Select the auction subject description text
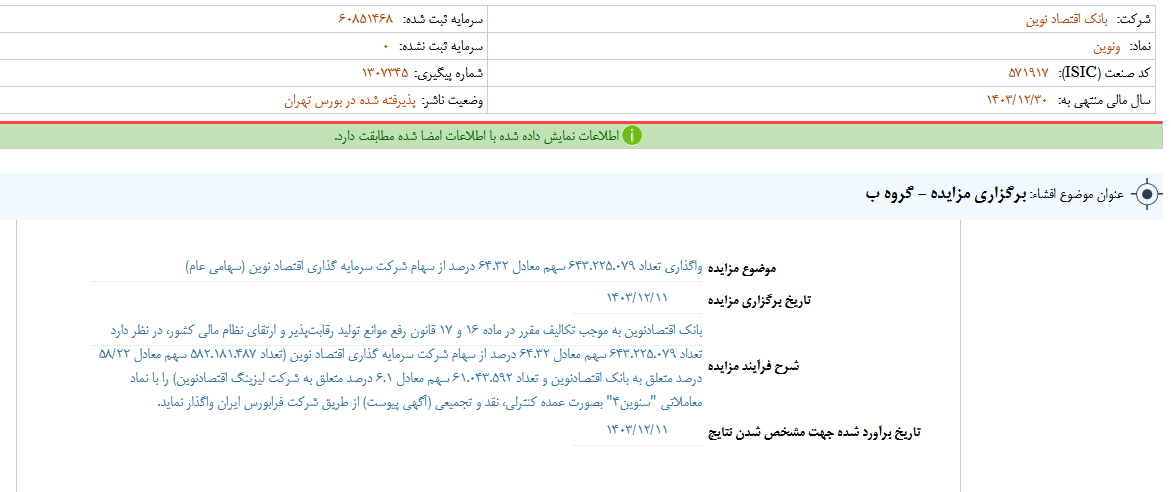Viewport: 1171px width, 492px height. tap(443, 267)
